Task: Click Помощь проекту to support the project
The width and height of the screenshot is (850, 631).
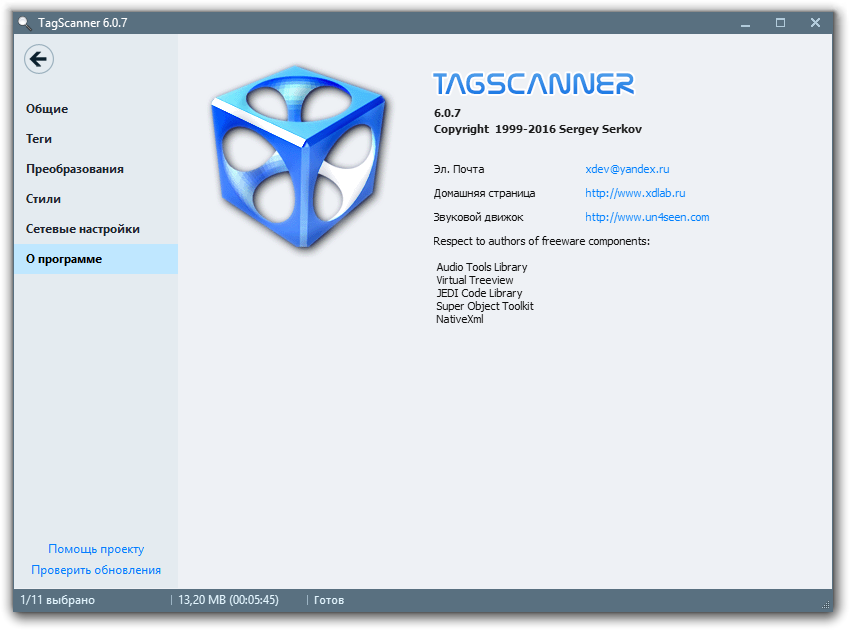Action: (94, 549)
